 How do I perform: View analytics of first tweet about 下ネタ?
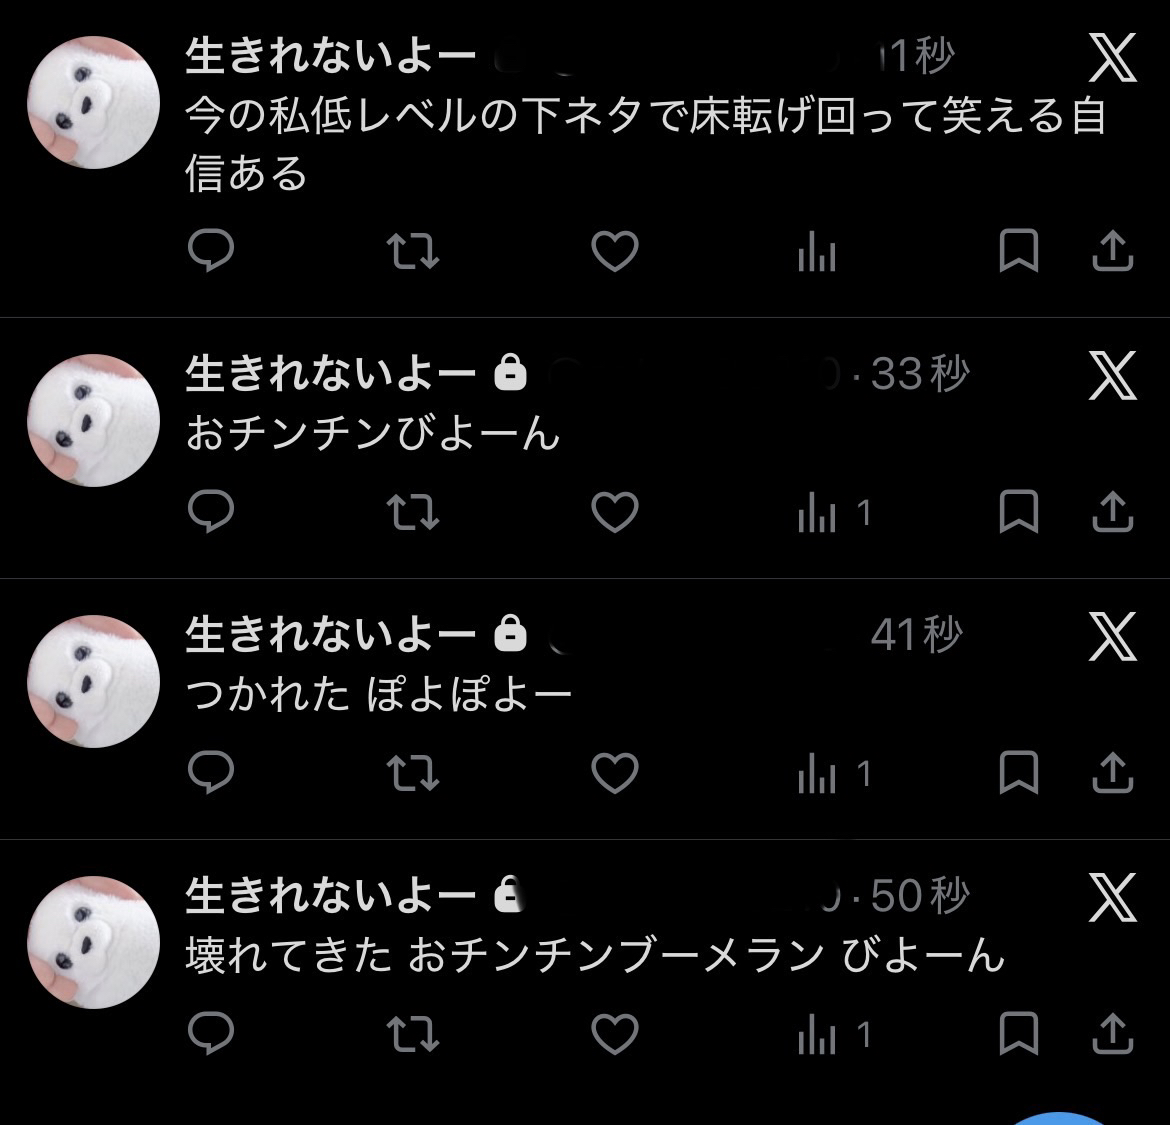tap(816, 251)
